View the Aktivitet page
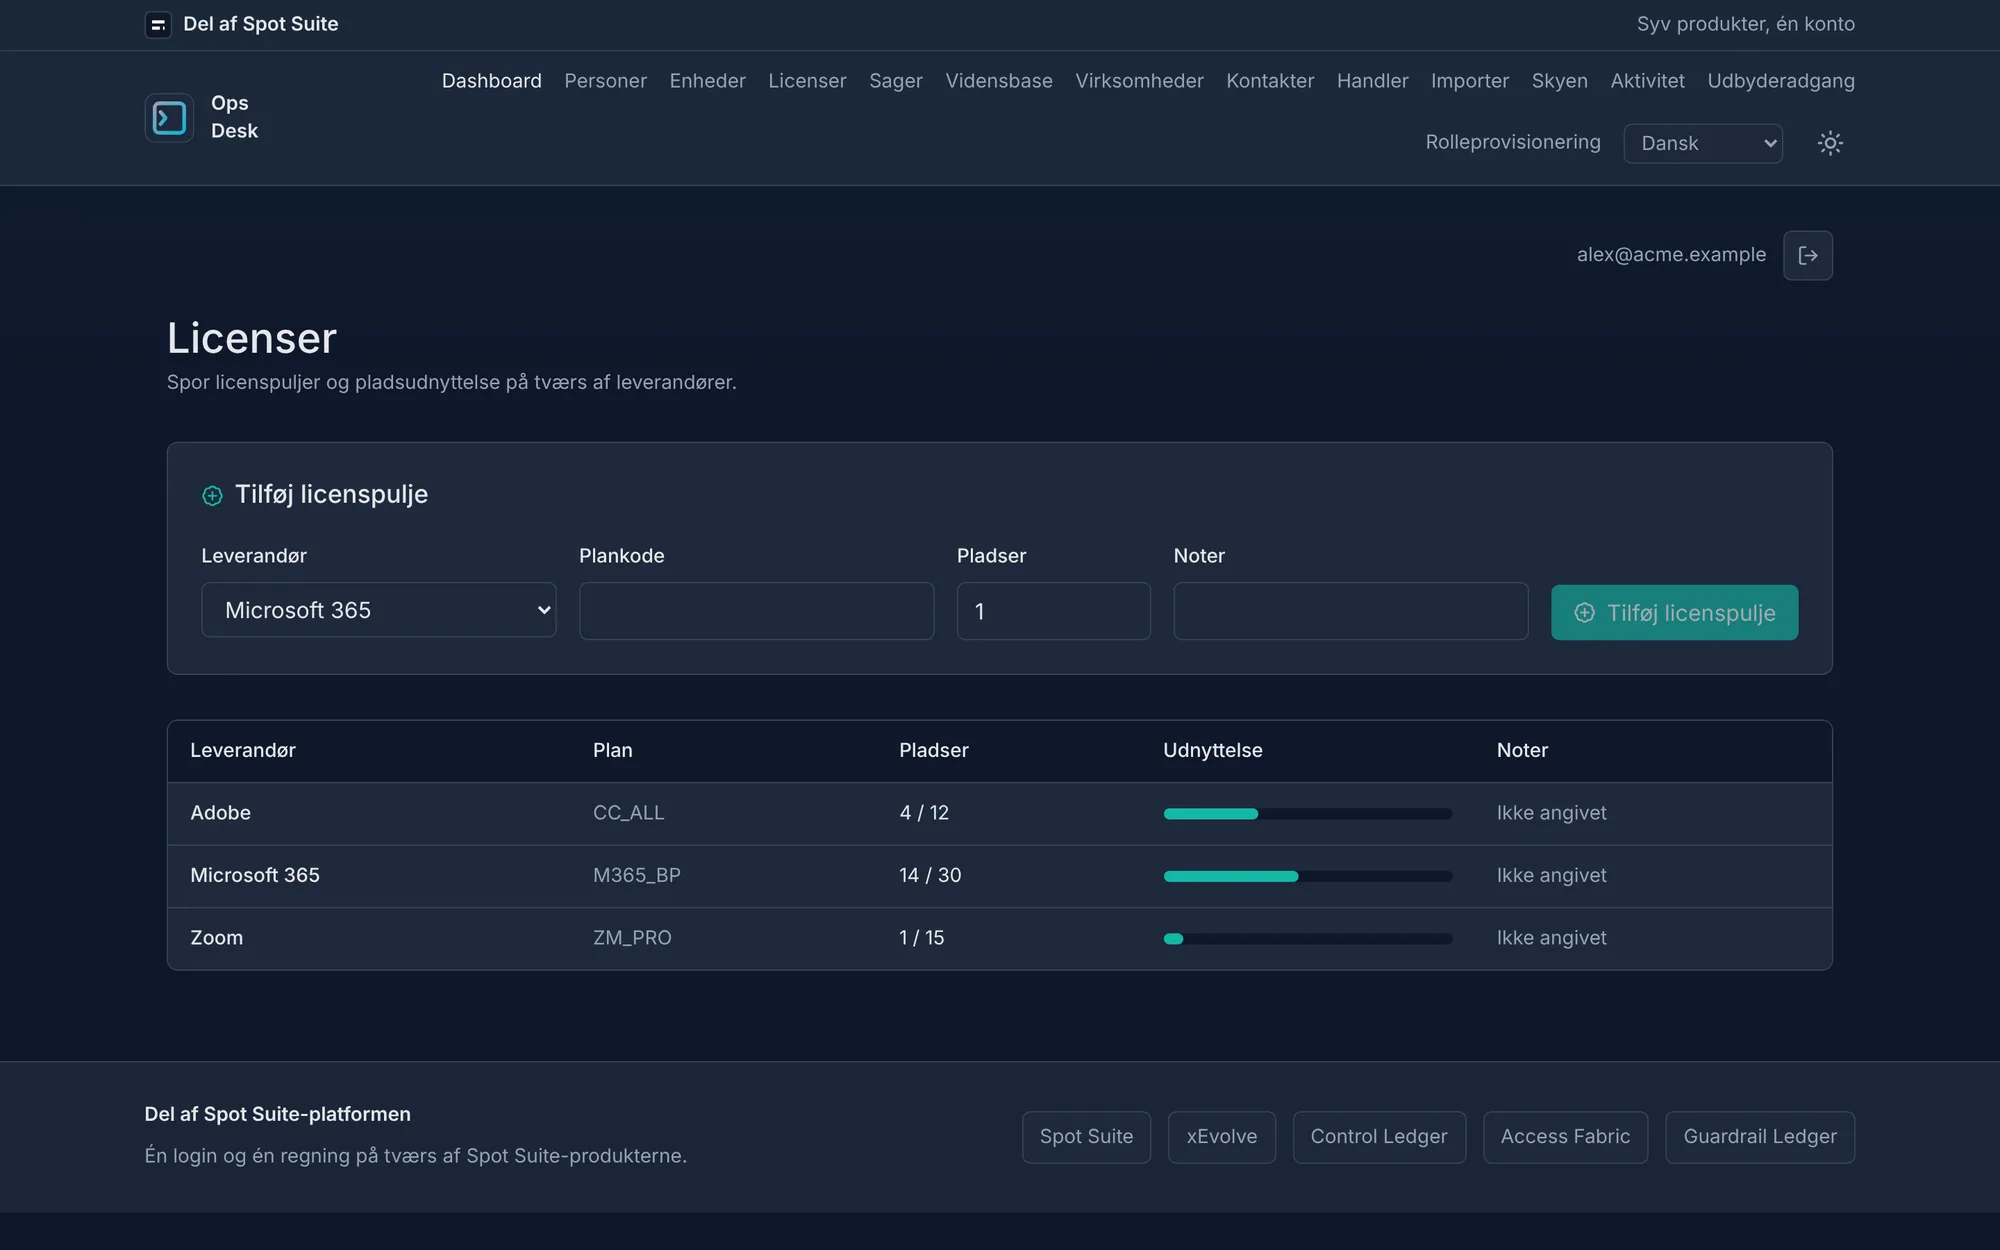This screenshot has width=2000, height=1250. pos(1647,81)
